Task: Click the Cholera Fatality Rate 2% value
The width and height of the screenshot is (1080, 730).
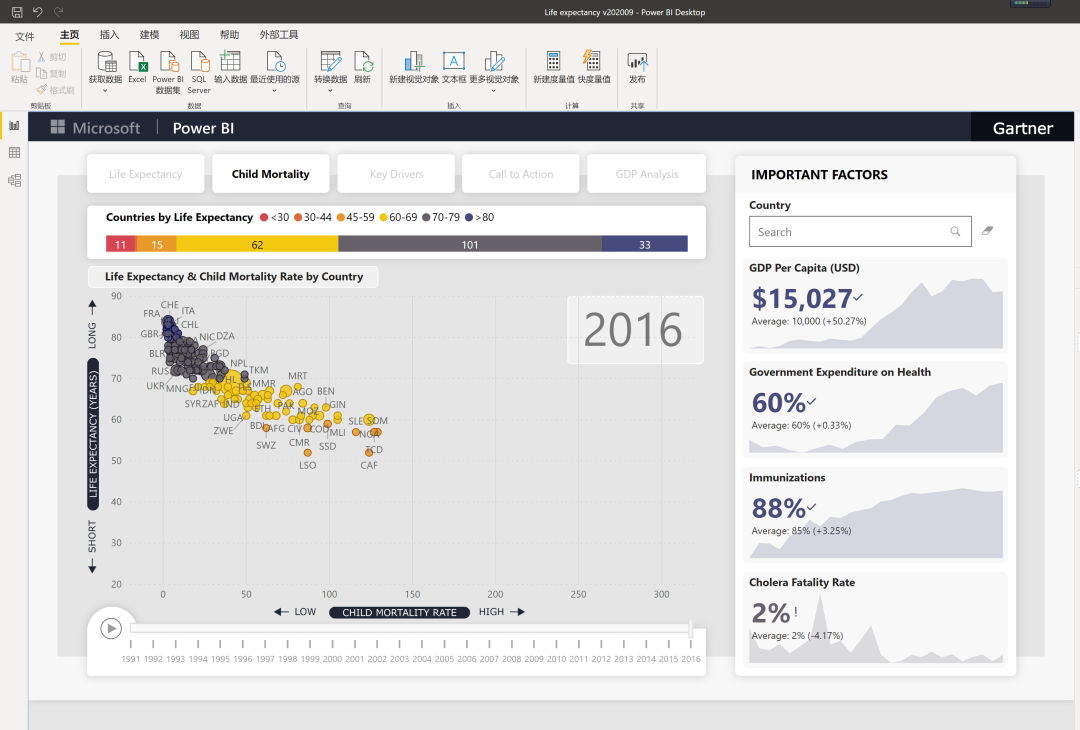Action: point(771,613)
